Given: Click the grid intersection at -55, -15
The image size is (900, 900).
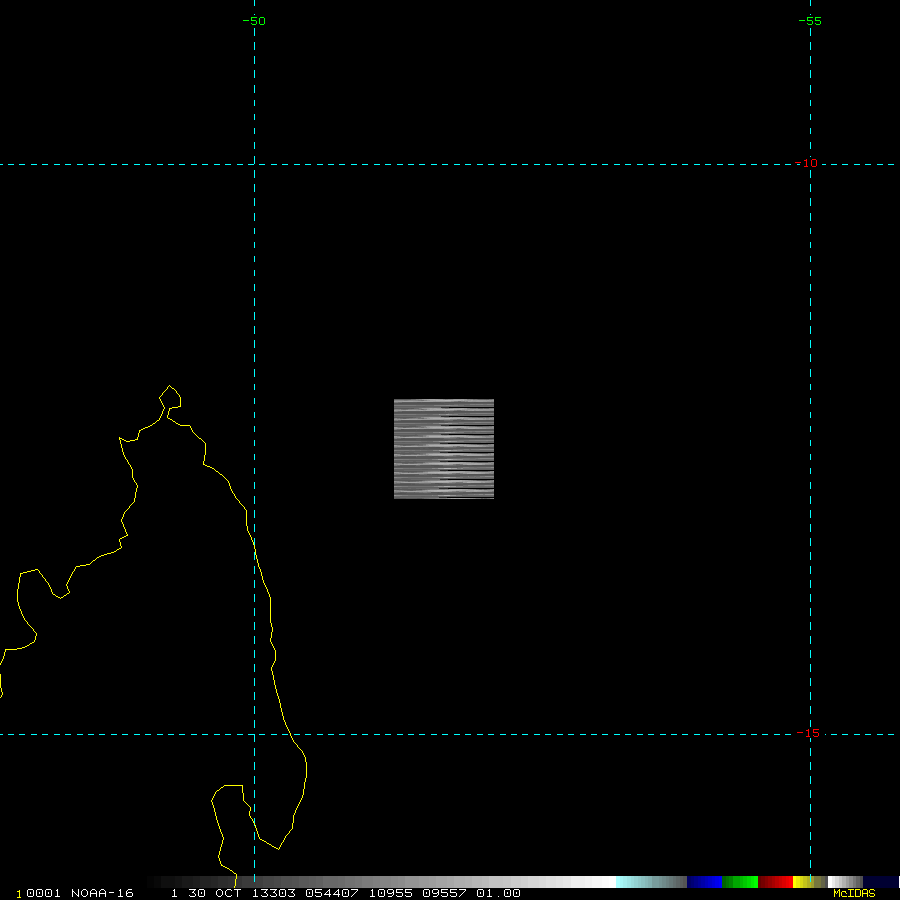Looking at the screenshot, I should [810, 734].
